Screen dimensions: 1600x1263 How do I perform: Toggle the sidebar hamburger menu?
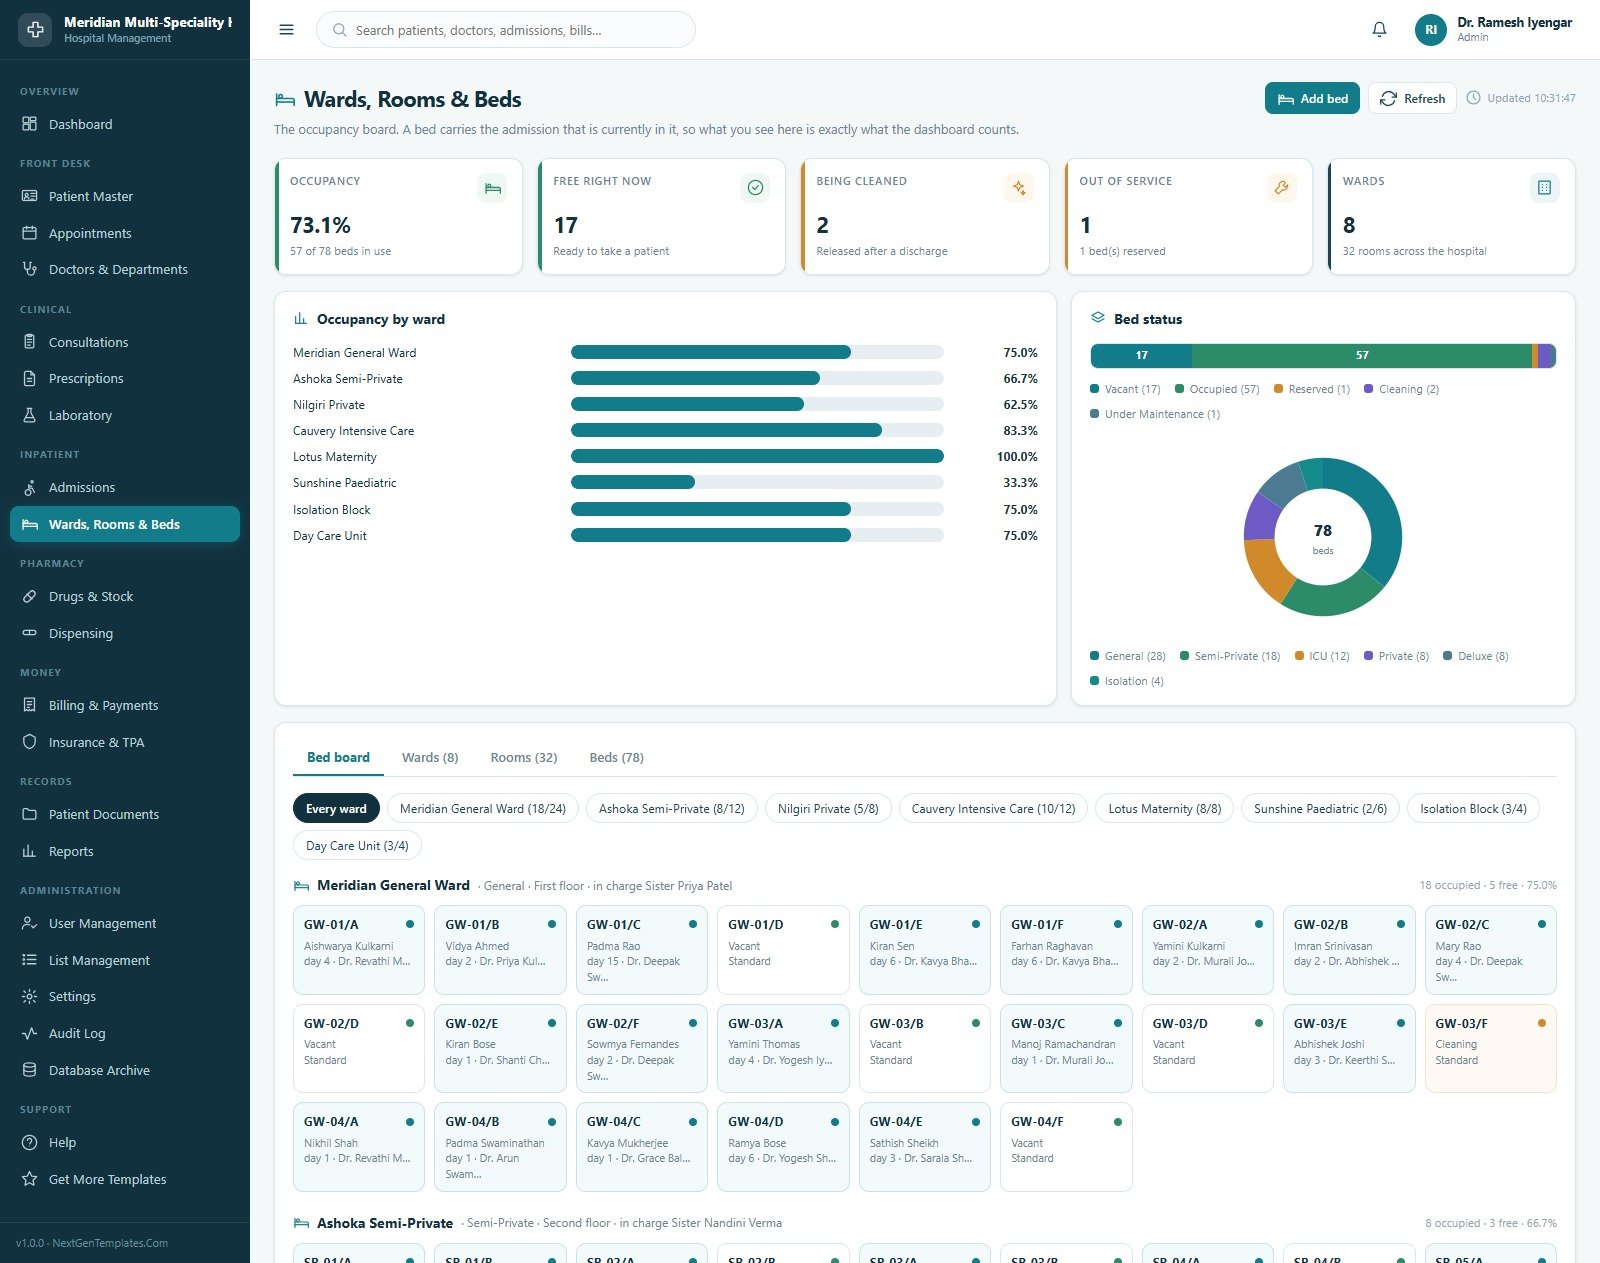286,30
